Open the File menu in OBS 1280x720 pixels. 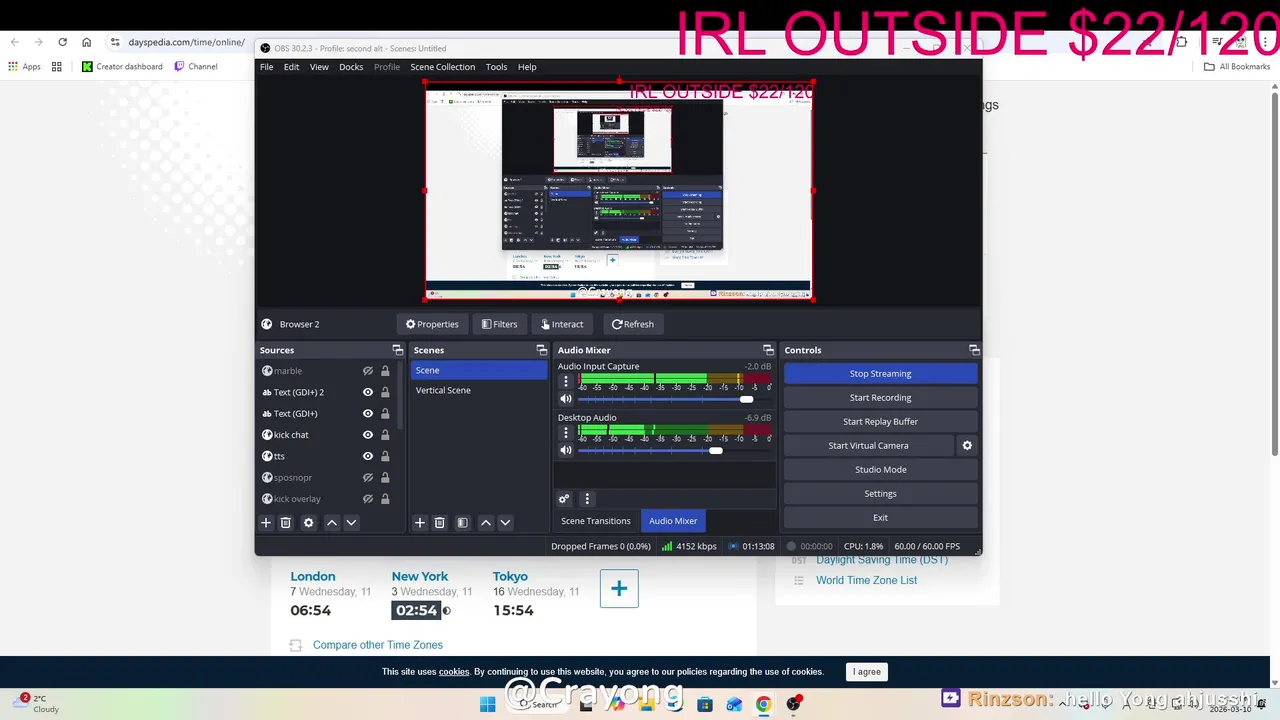[x=266, y=67]
